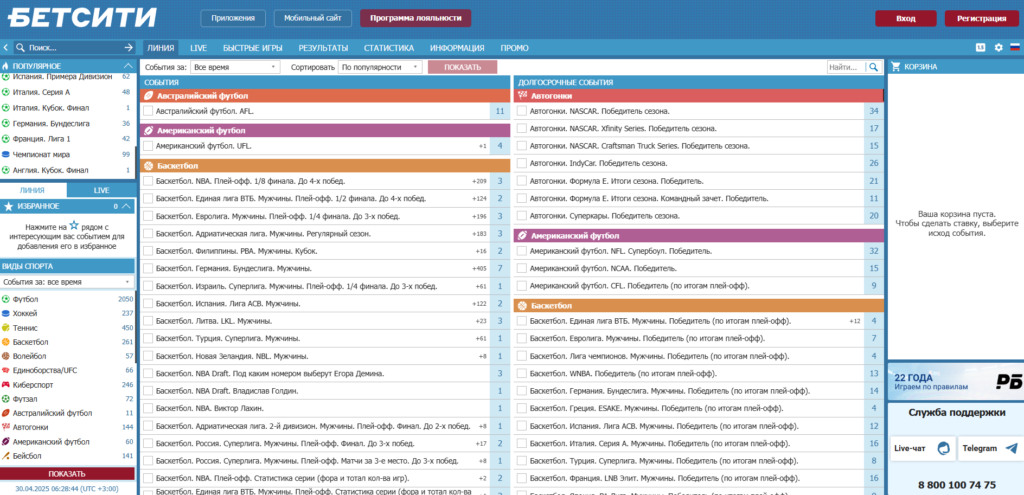The width and height of the screenshot is (1024, 495).
Task: Tick Баскетбол. WNBA. Победитель checkbox
Action: pos(522,374)
